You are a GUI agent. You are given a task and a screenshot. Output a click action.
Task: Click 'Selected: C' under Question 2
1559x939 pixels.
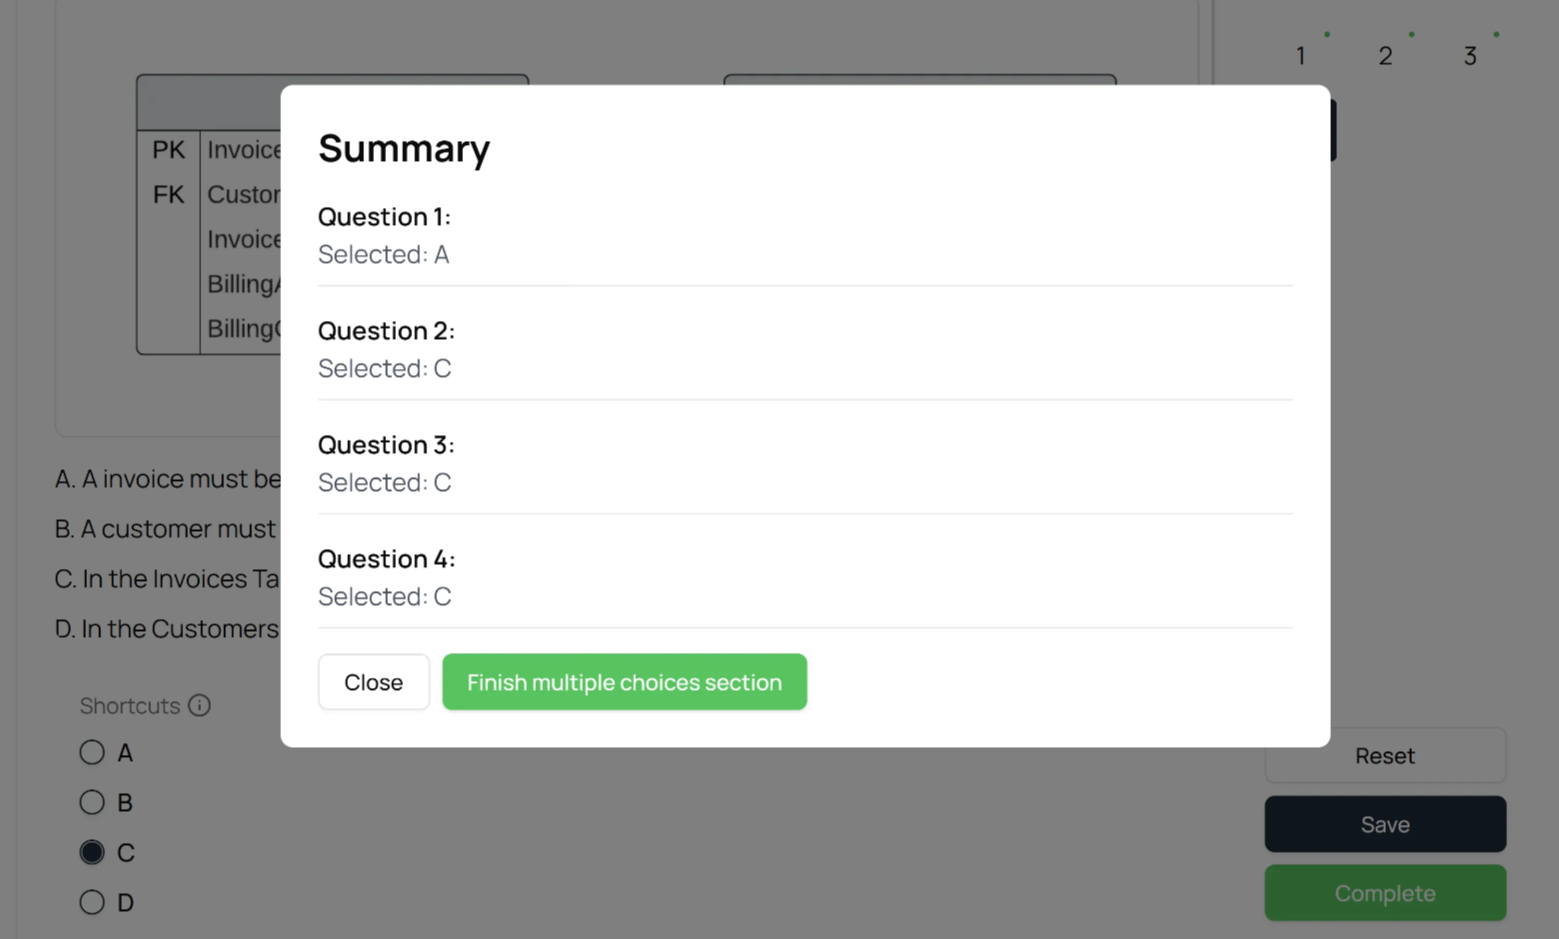[x=385, y=369]
